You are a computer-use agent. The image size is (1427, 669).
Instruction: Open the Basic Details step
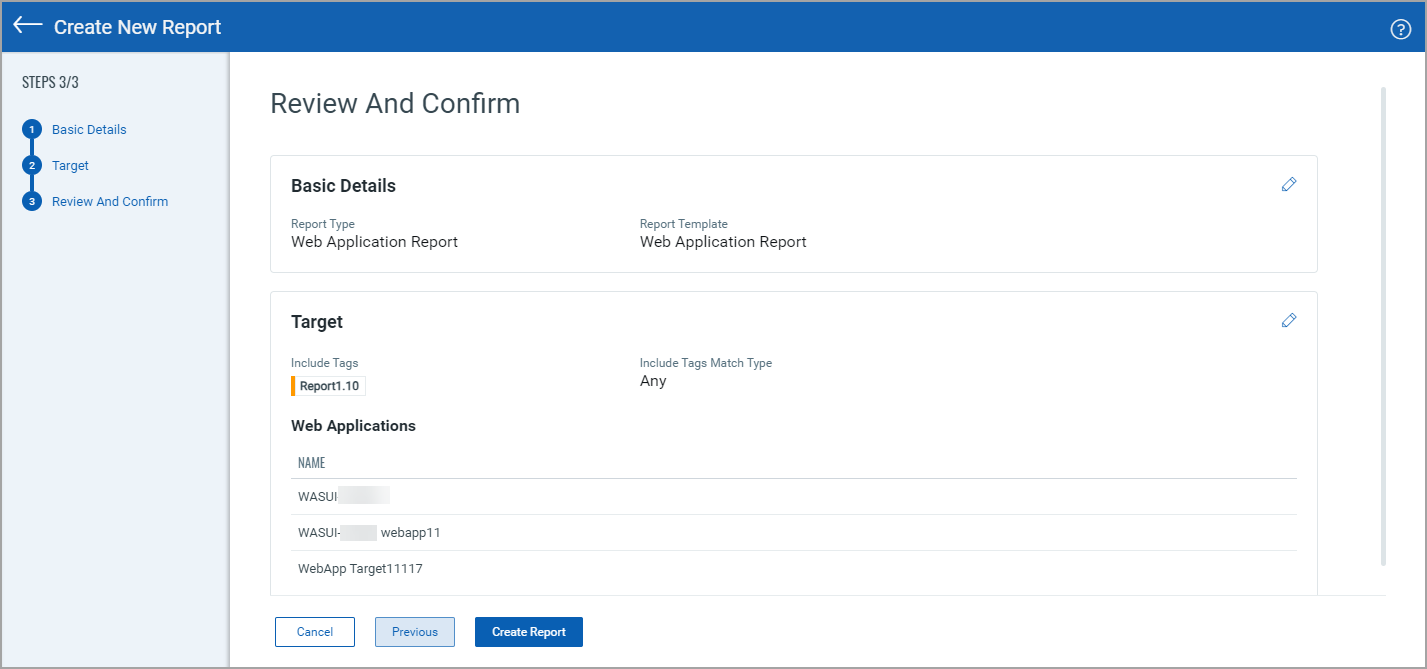pos(89,129)
